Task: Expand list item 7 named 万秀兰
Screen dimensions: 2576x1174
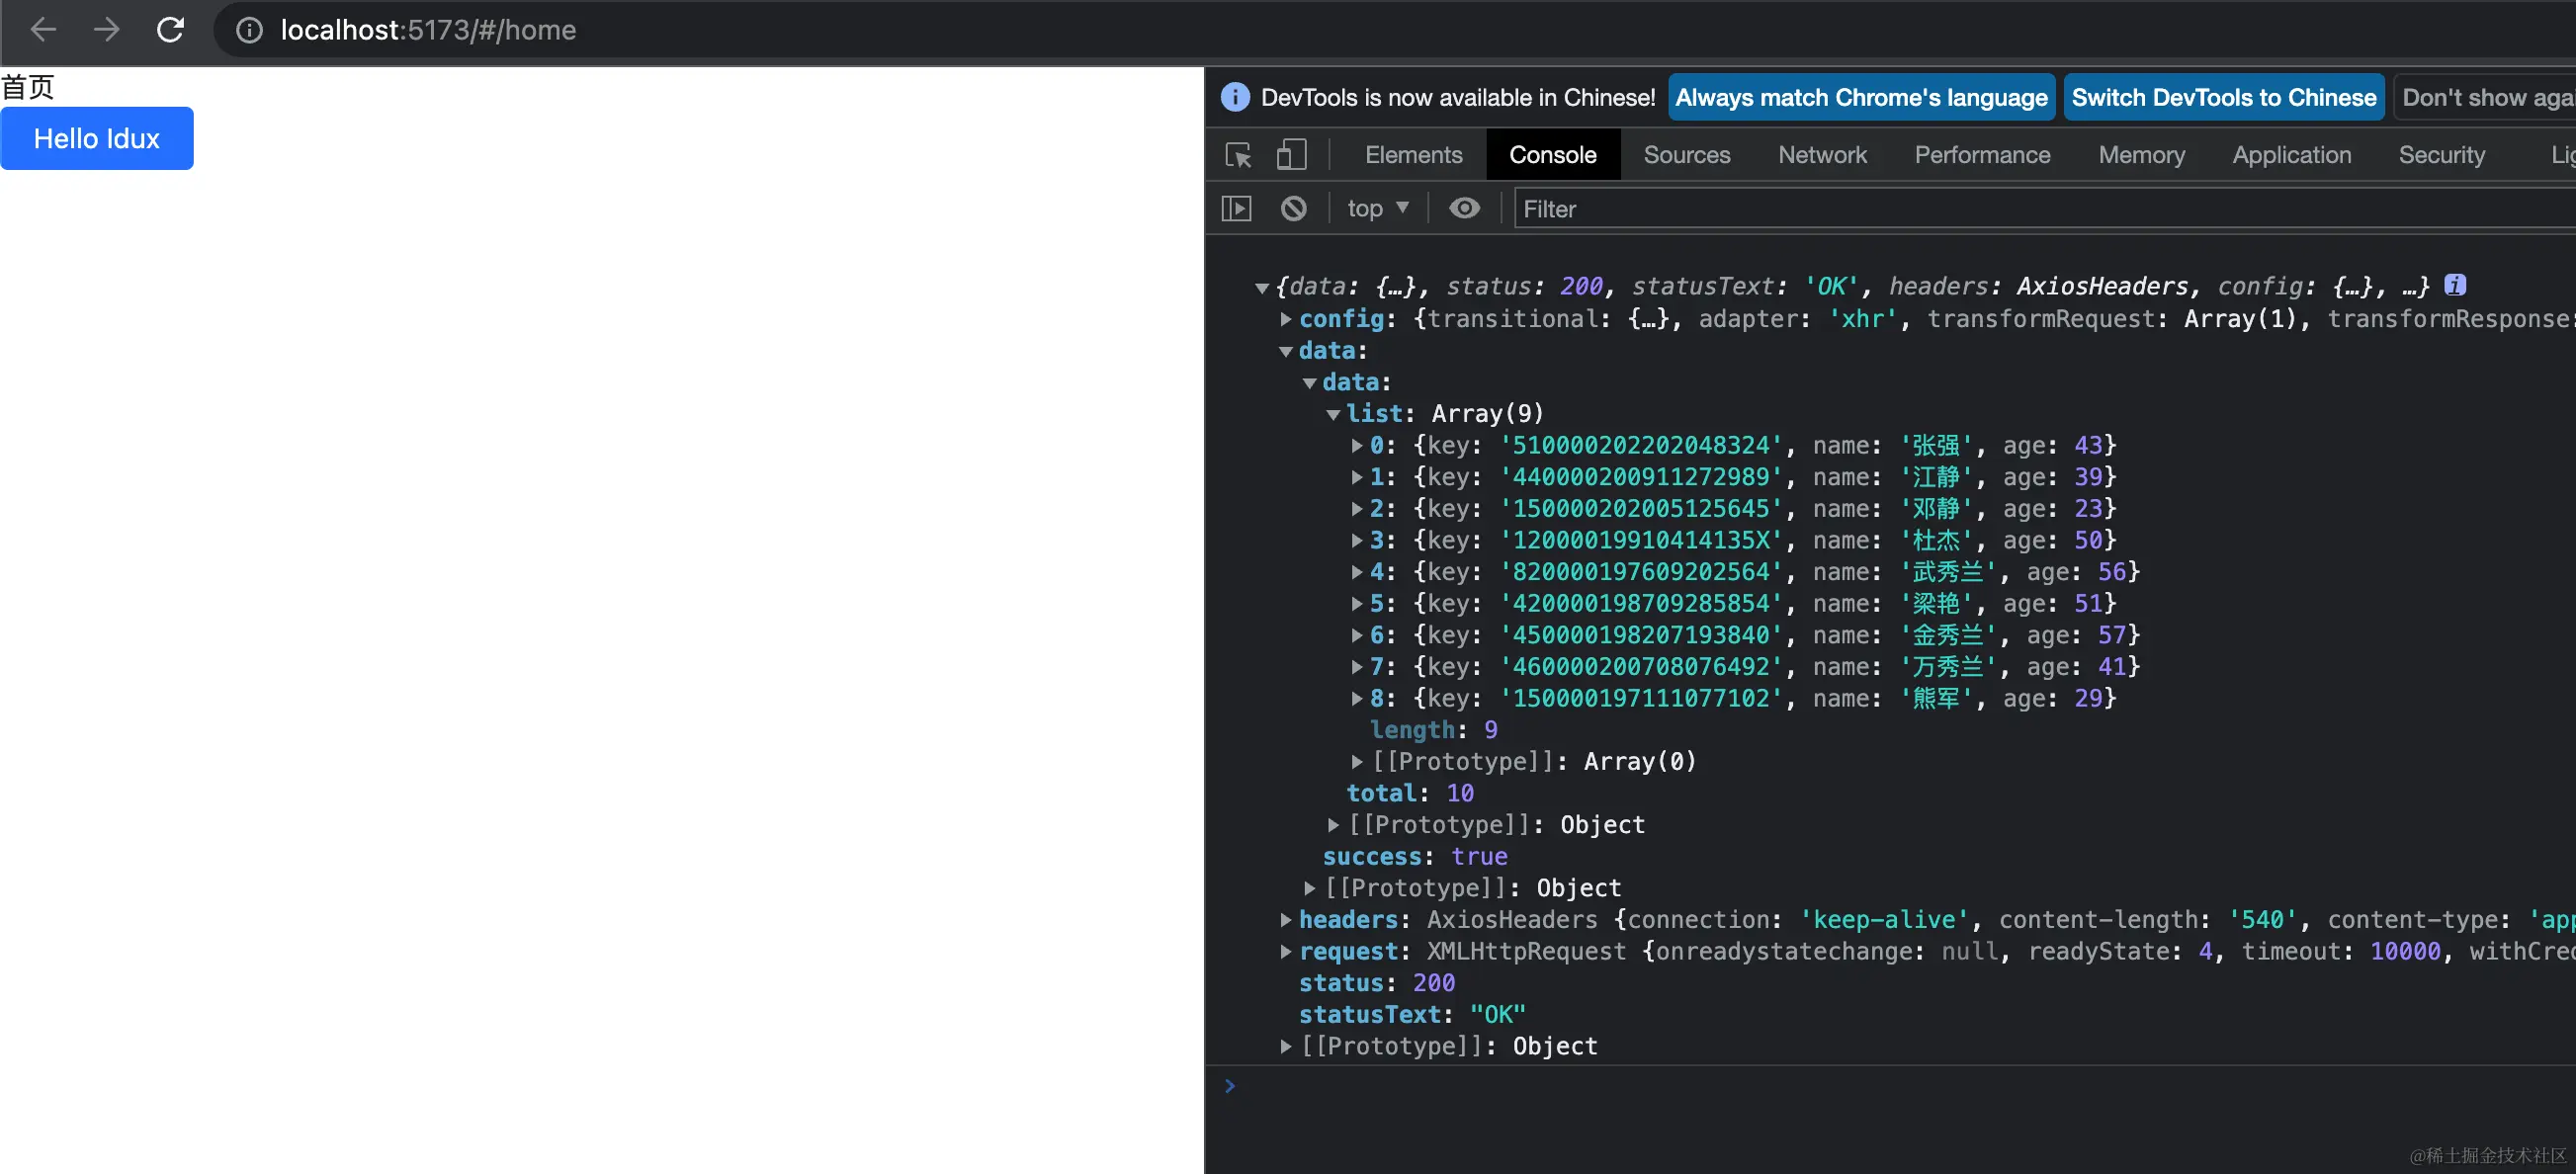Action: point(1357,667)
